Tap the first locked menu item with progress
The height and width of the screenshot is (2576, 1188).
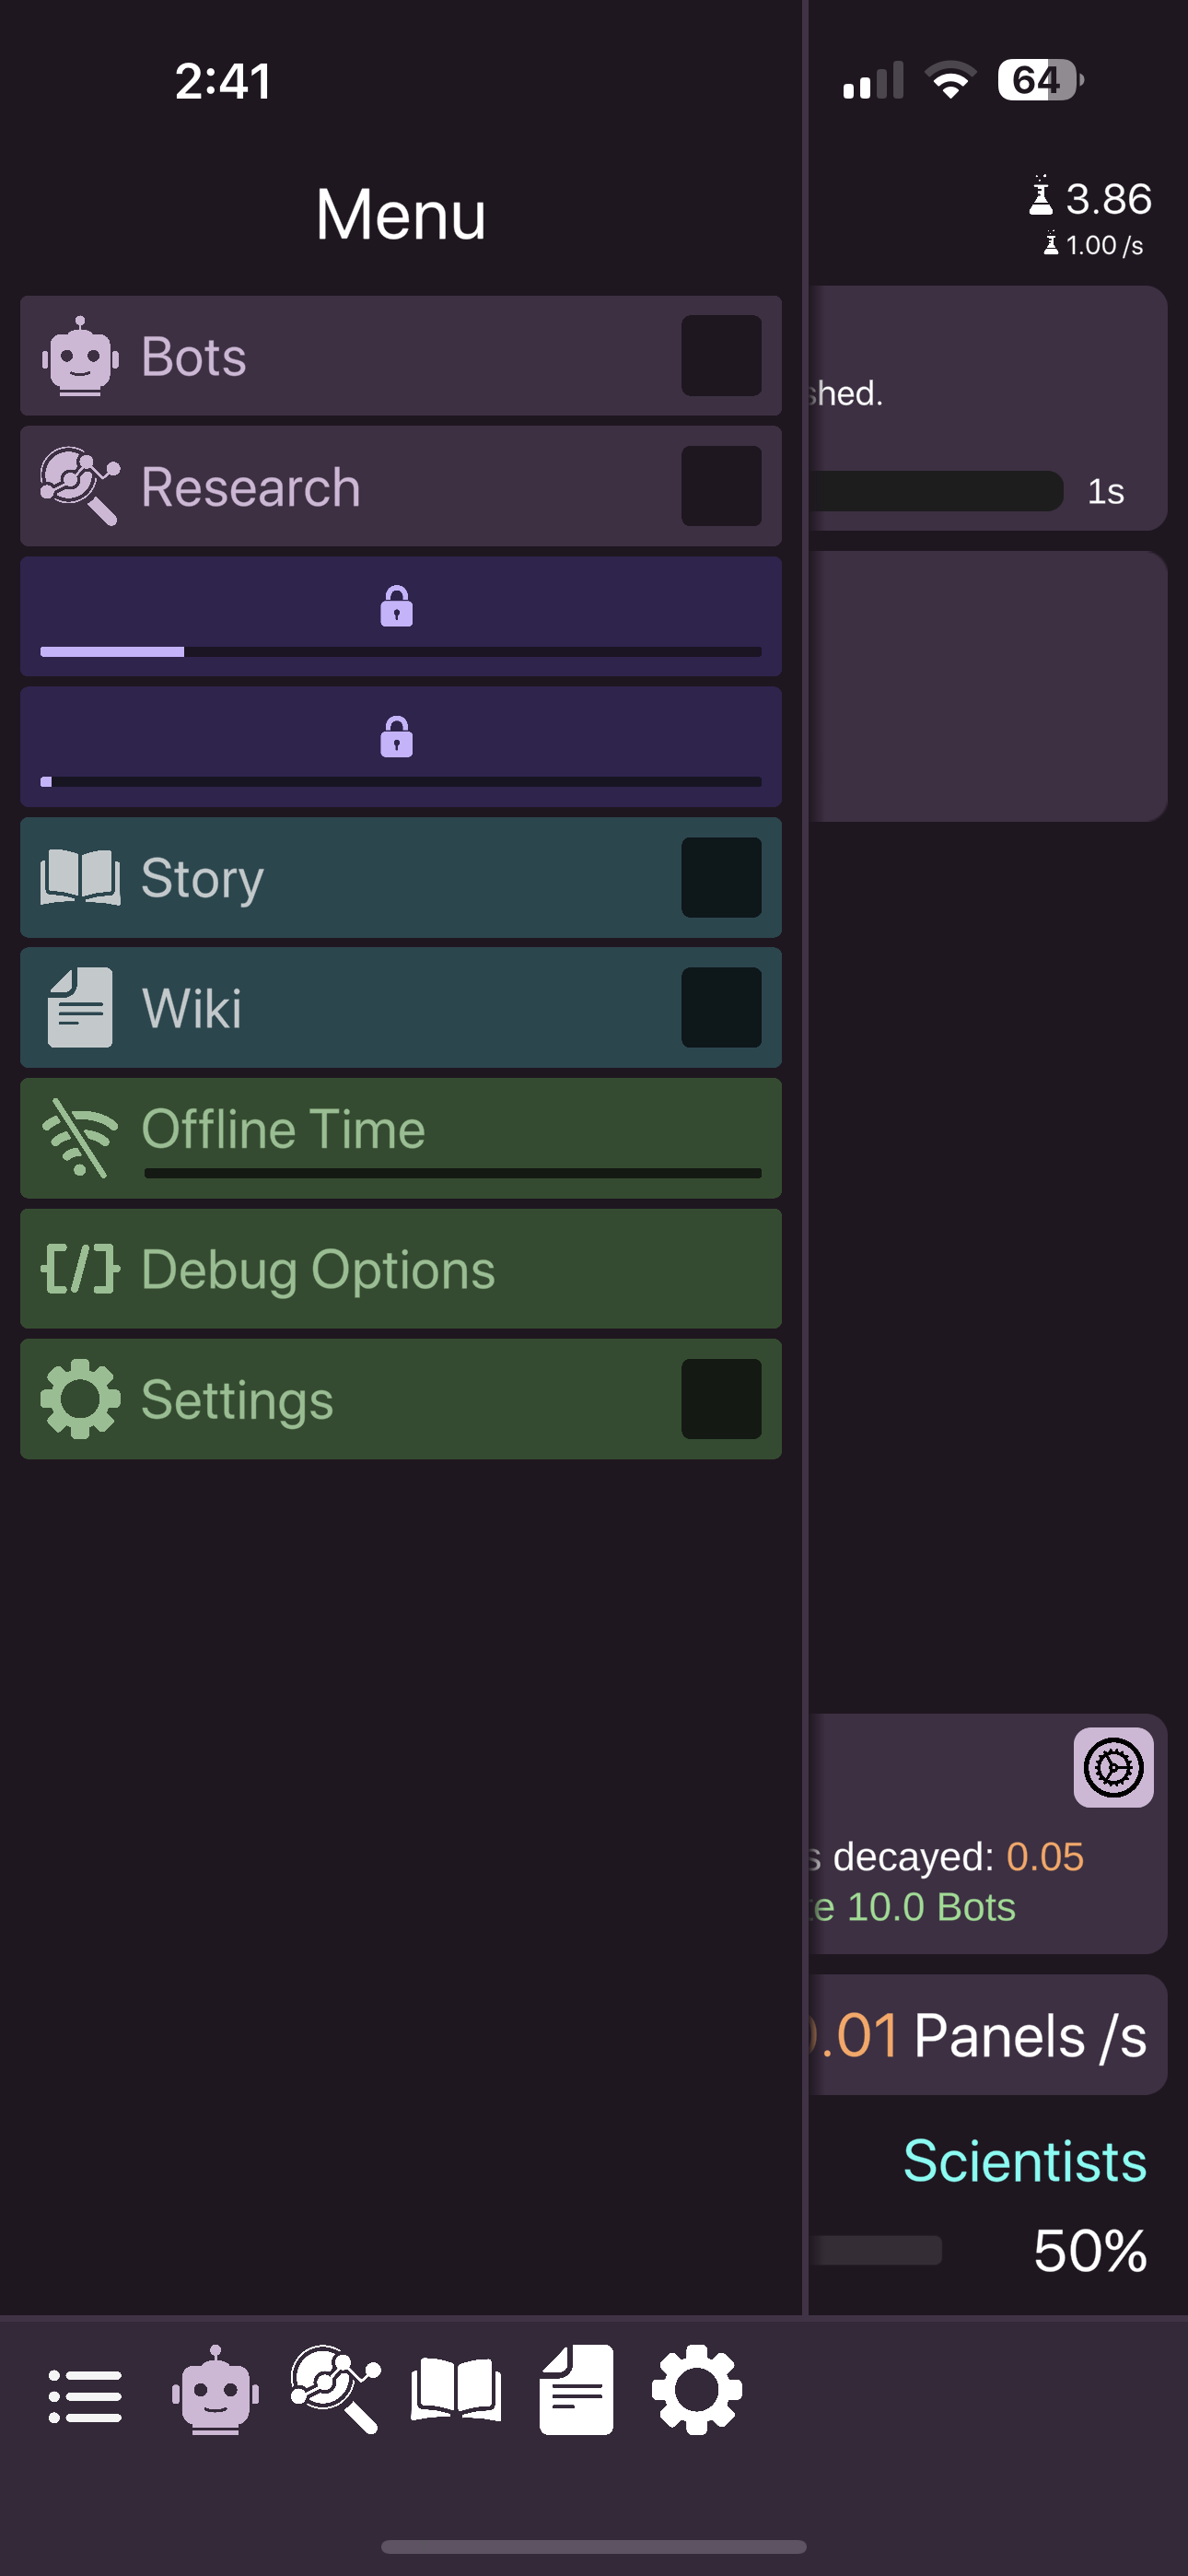pyautogui.click(x=400, y=616)
